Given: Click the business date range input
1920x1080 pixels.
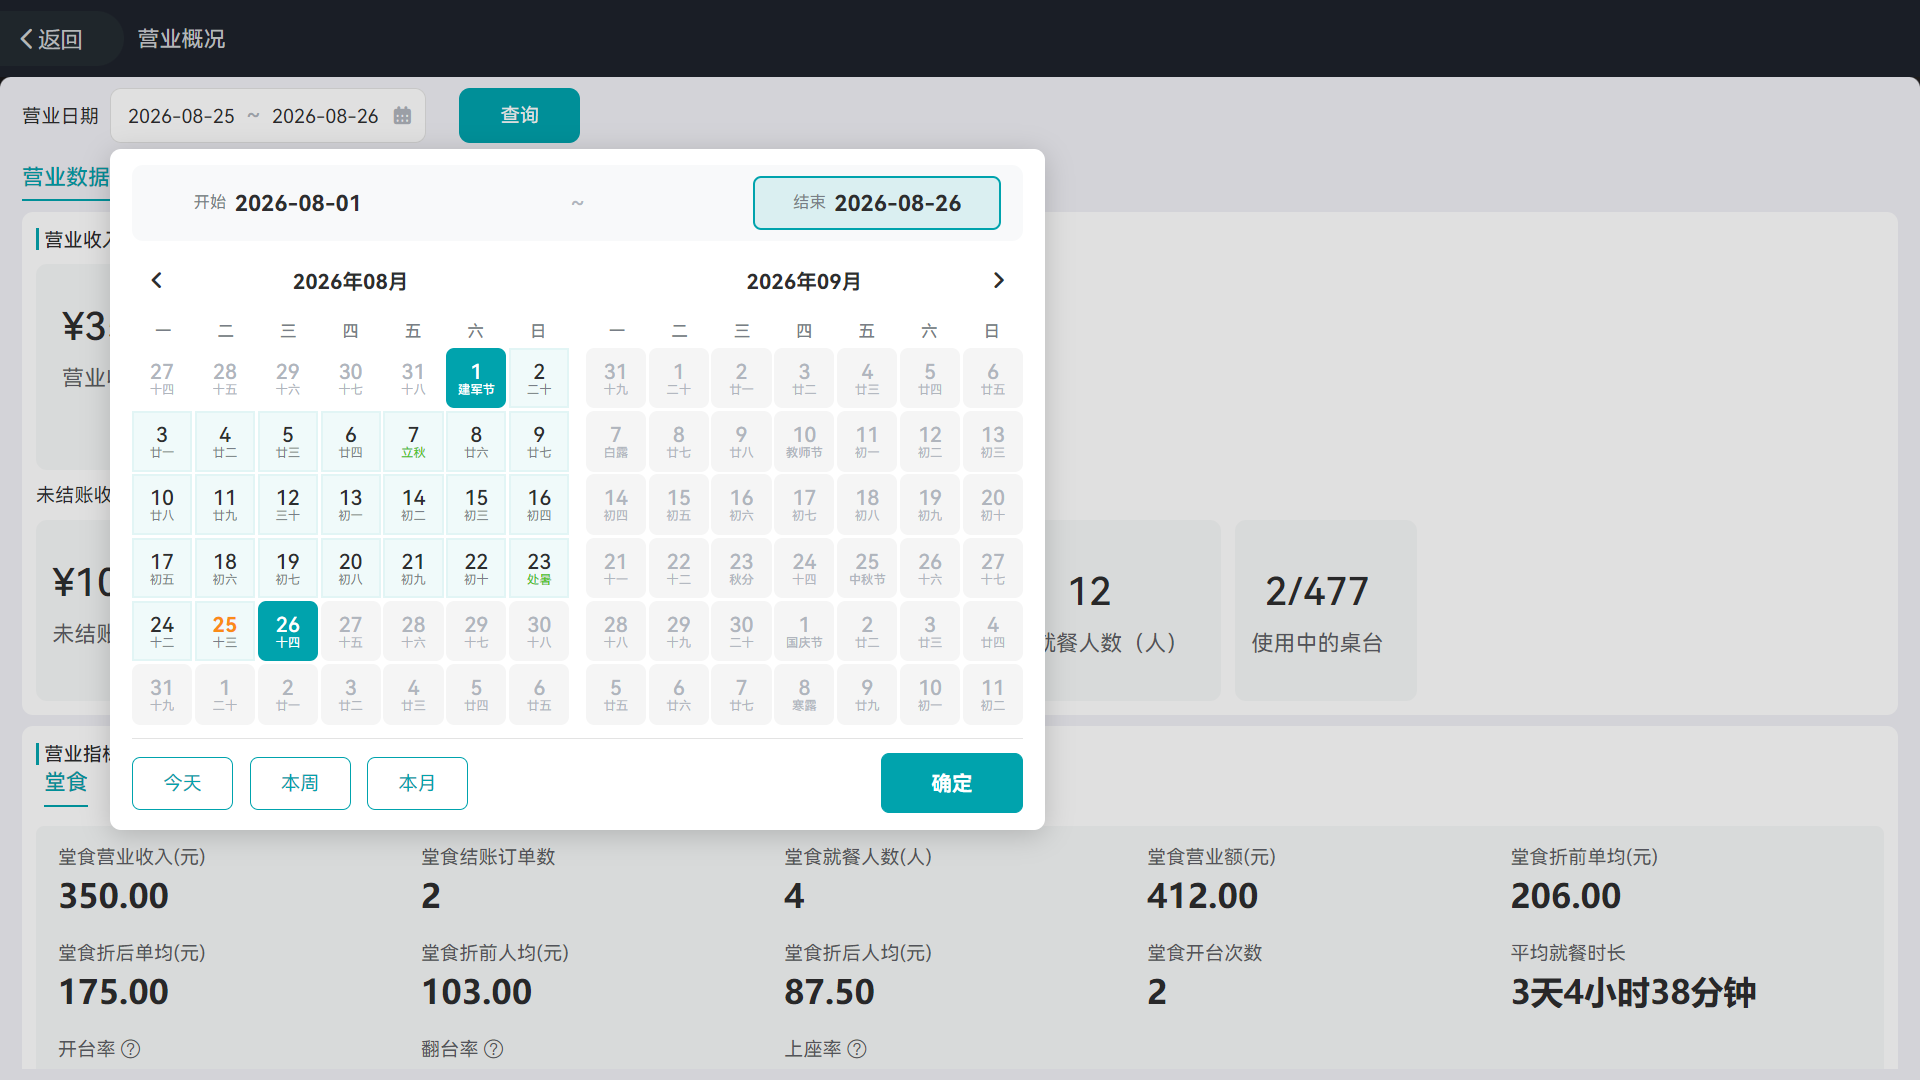Looking at the screenshot, I should tap(268, 116).
